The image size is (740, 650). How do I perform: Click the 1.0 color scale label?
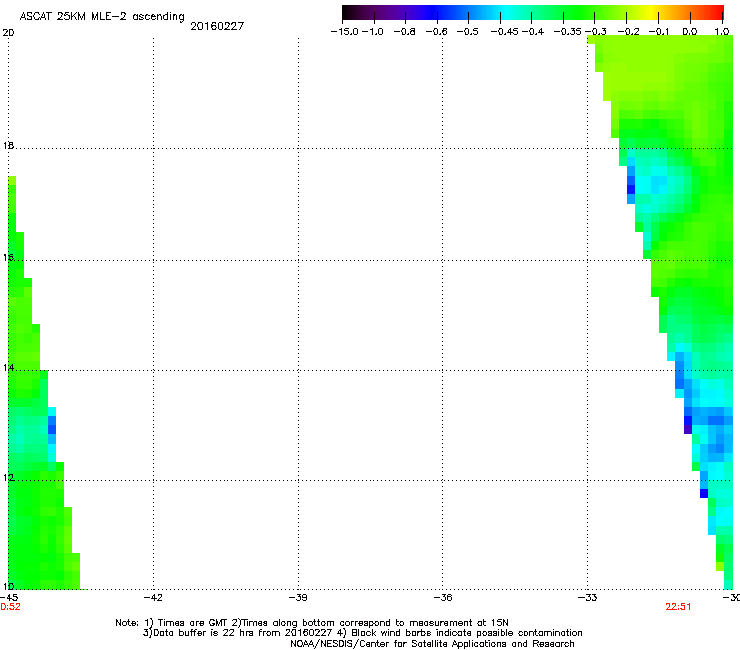click(x=722, y=32)
